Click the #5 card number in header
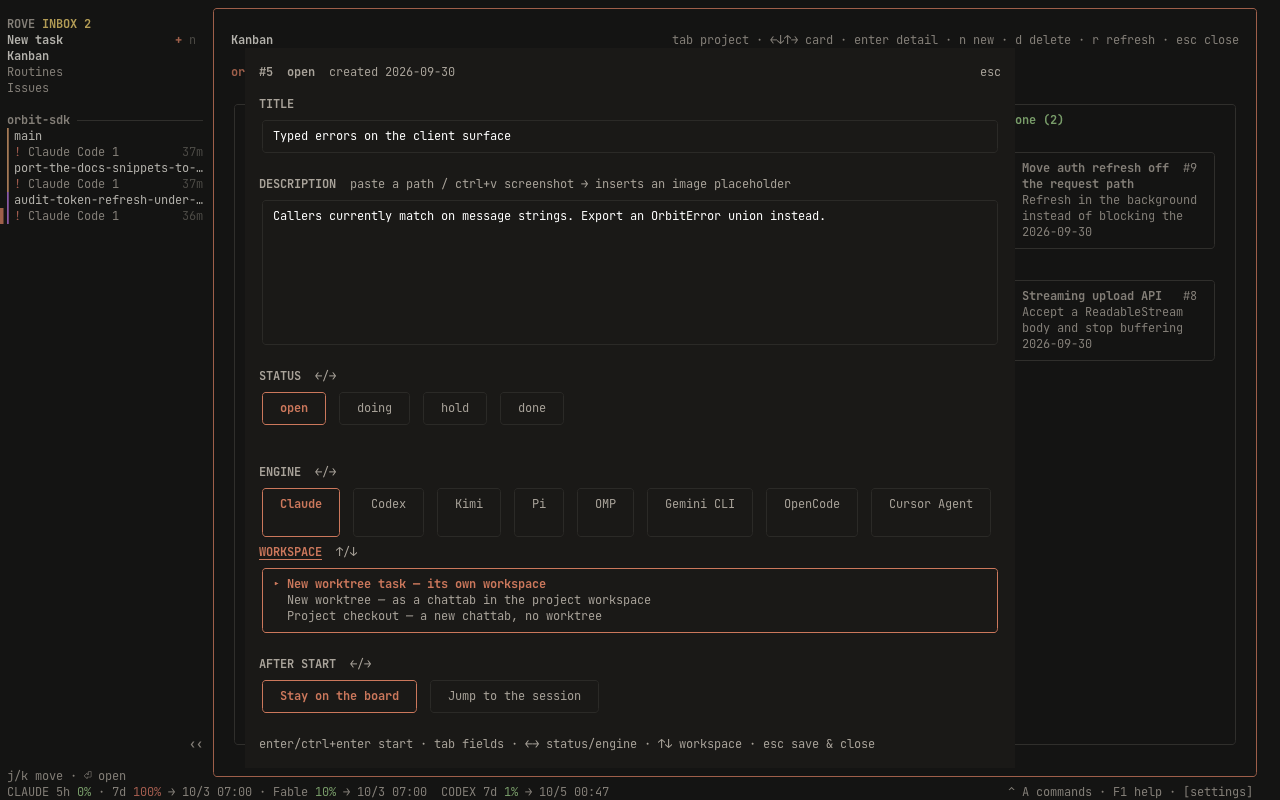The width and height of the screenshot is (1280, 800). 266,72
